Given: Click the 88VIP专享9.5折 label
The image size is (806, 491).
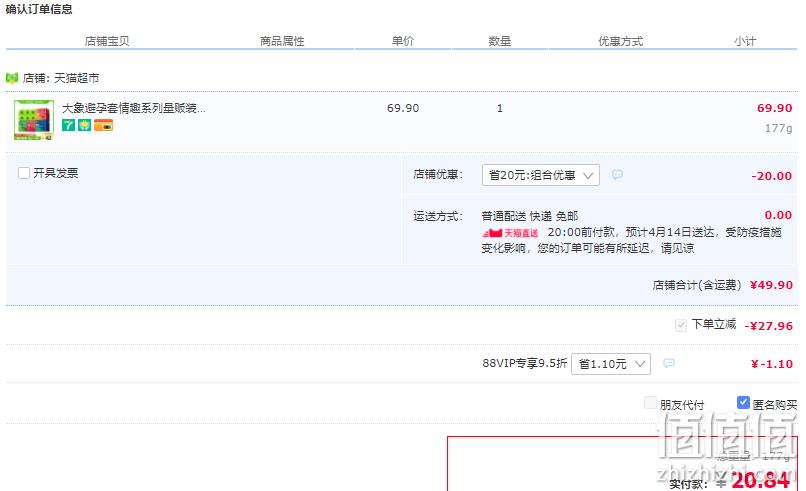Looking at the screenshot, I should [524, 363].
